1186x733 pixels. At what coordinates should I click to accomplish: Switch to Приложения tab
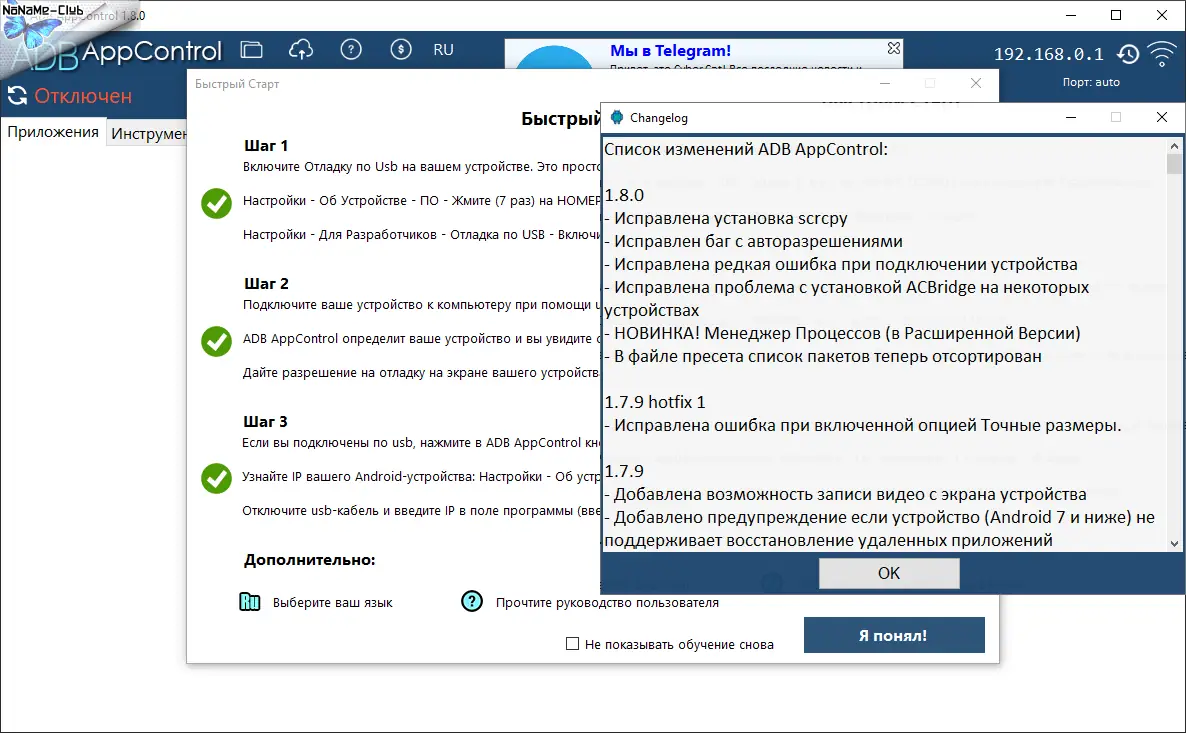click(x=53, y=132)
